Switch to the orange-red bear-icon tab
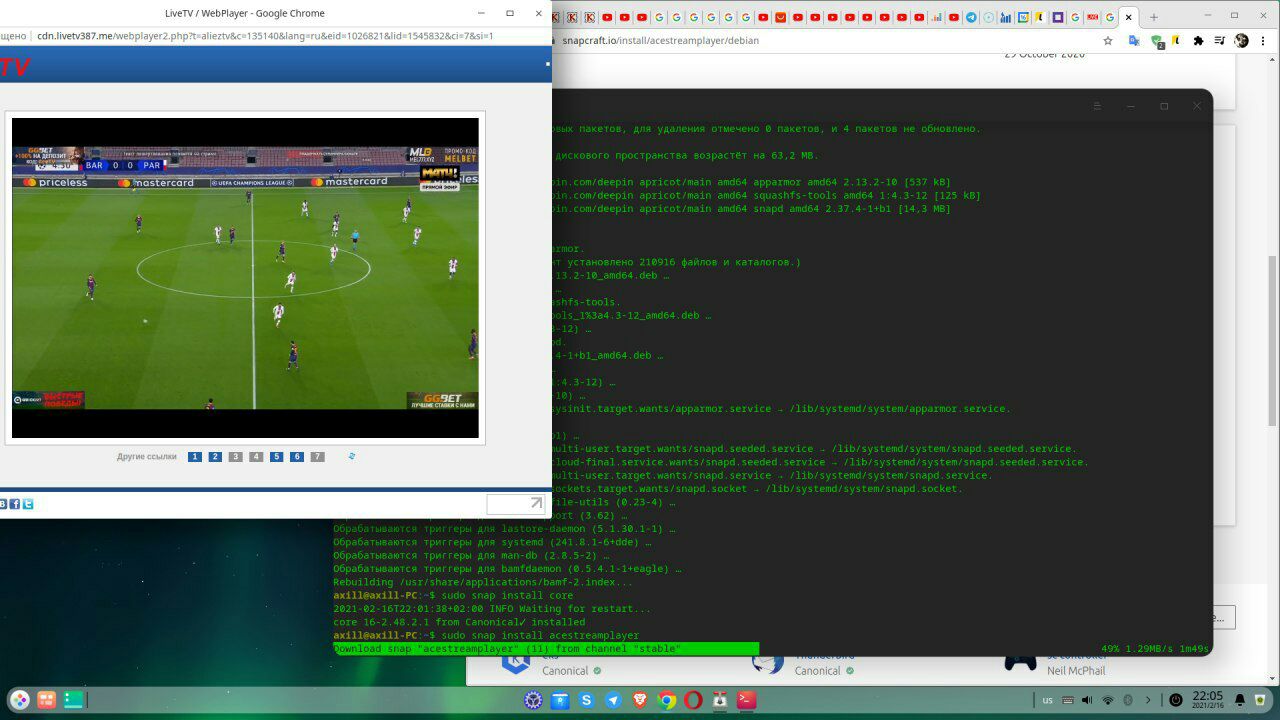Screen dimensions: 1280x720 [x=781, y=17]
